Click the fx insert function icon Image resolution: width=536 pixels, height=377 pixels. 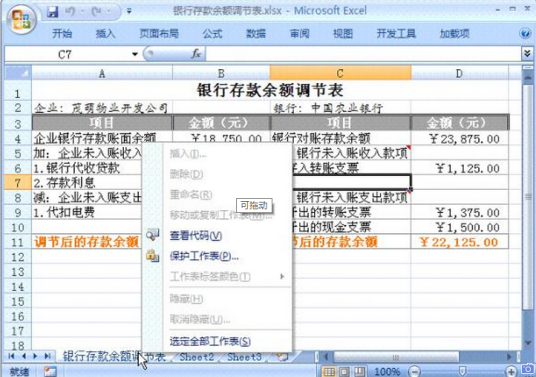pos(196,54)
